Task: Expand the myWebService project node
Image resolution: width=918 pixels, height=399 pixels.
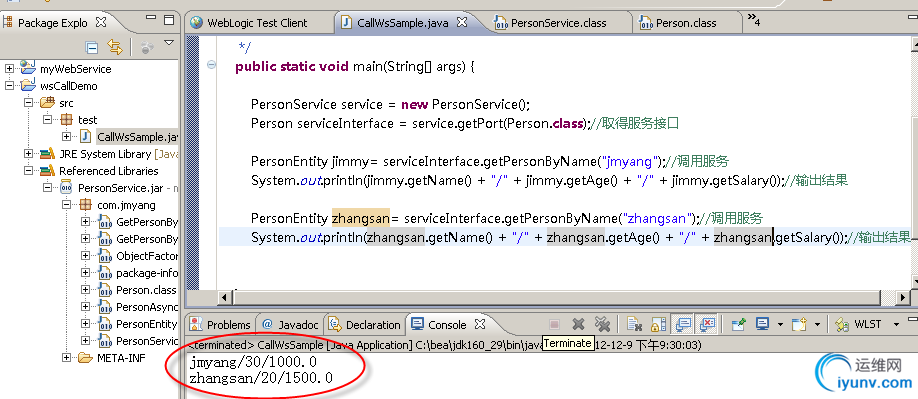Action: (x=9, y=68)
